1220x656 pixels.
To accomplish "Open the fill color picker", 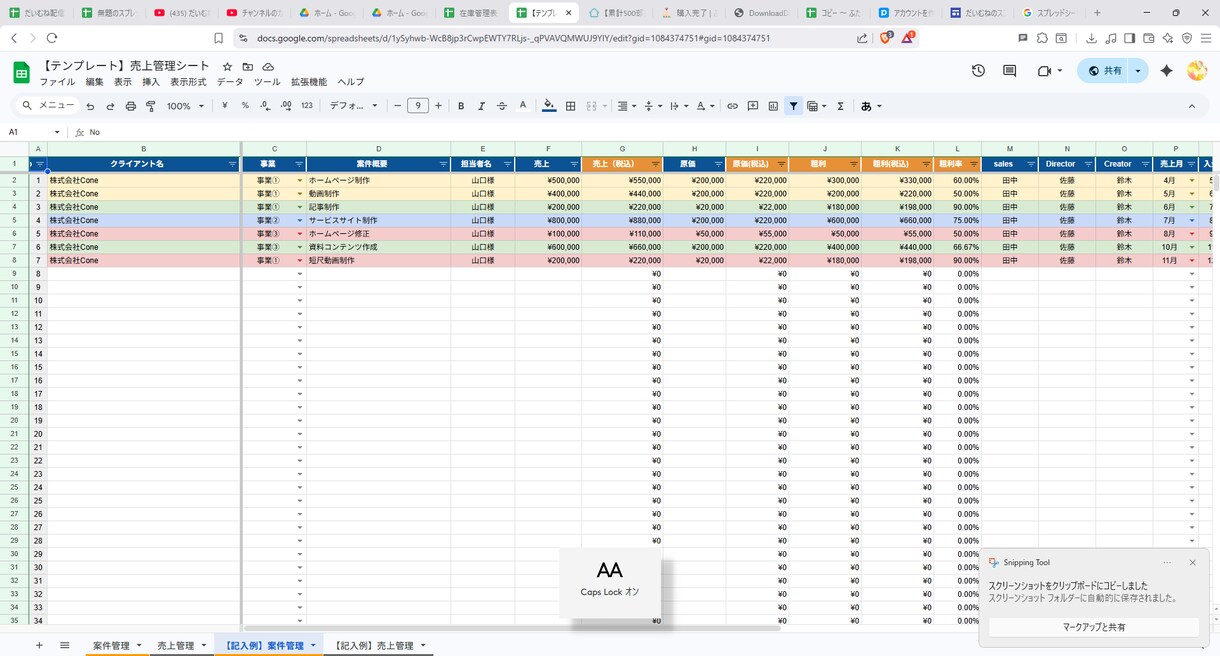I will click(549, 106).
